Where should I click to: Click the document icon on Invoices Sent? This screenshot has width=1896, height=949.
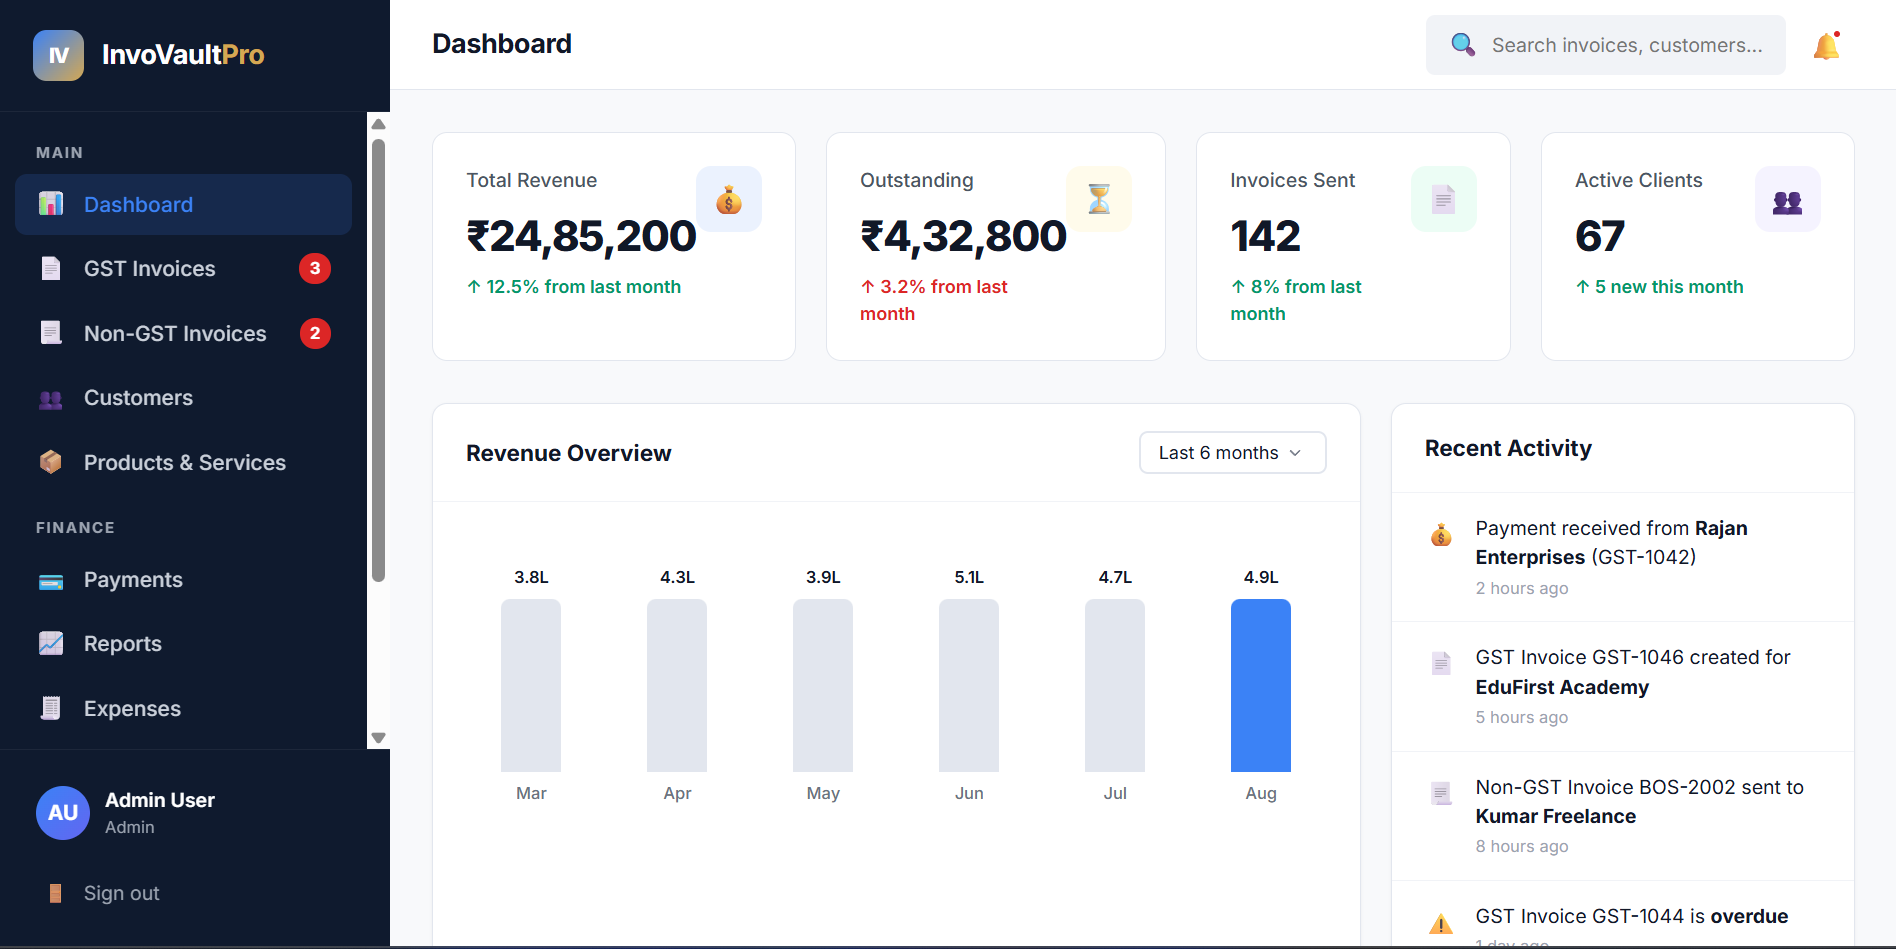point(1444,199)
